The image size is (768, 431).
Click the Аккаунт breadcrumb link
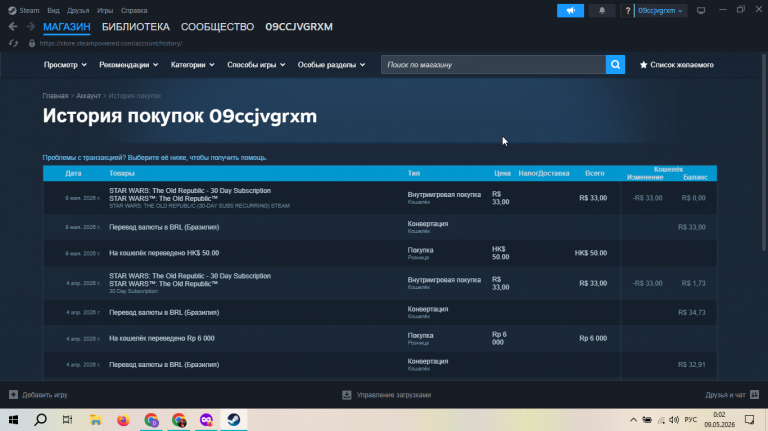tap(88, 96)
